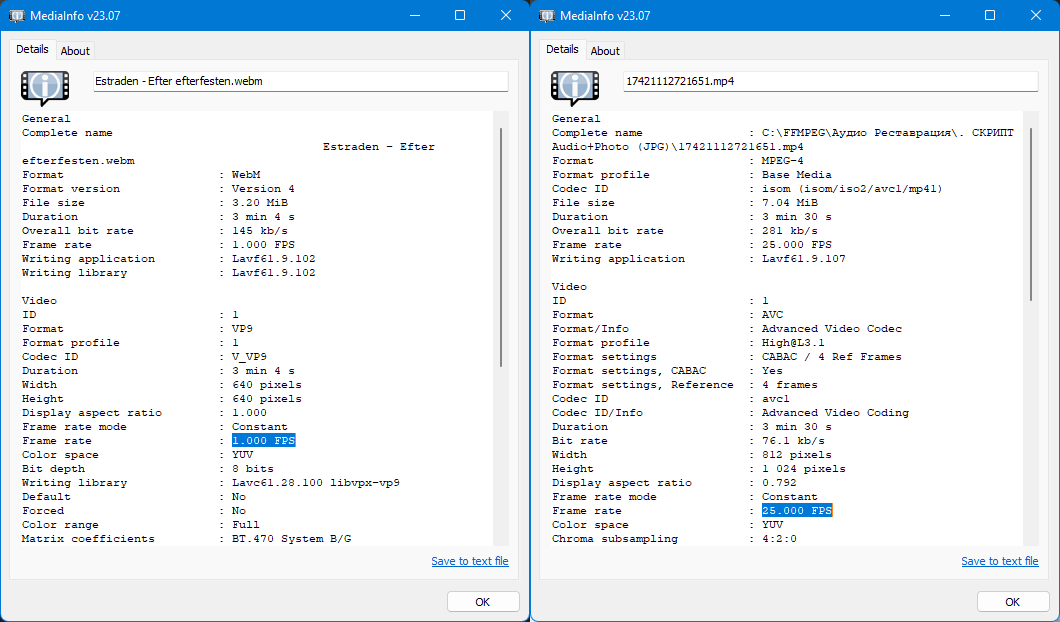Click '7.04 MiB' file size value

click(x=790, y=203)
